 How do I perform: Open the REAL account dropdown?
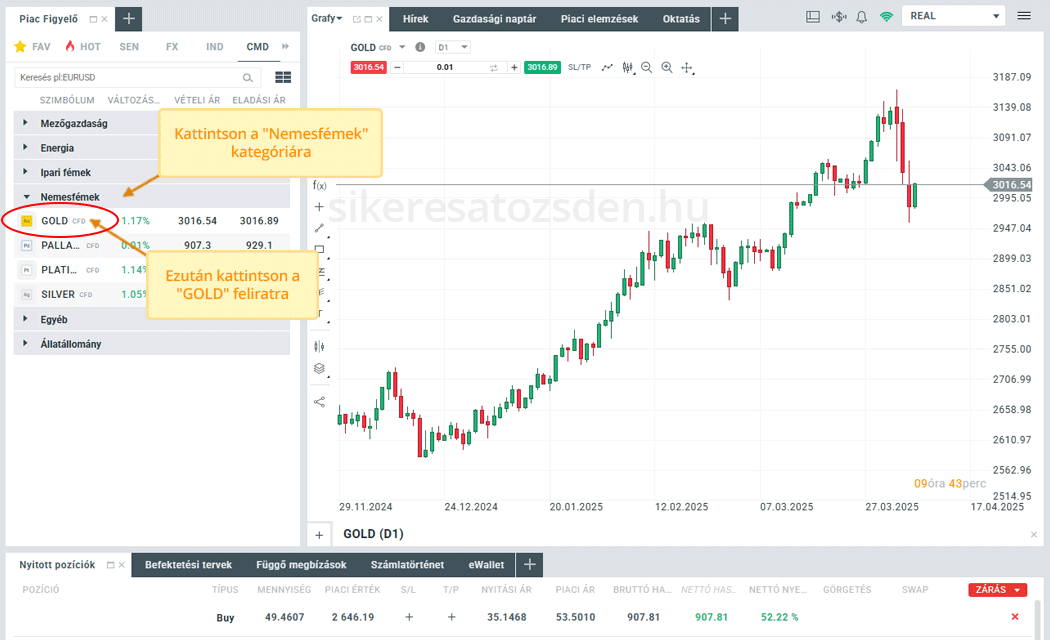[952, 16]
